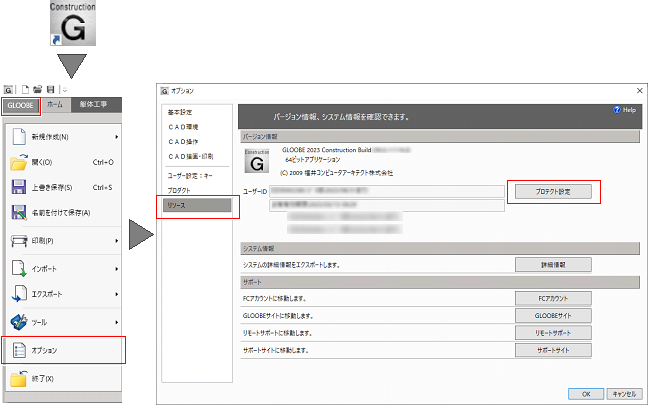648x405 pixels.
Task: Click the blank page icon beside 新規作成
Action: pos(19,137)
